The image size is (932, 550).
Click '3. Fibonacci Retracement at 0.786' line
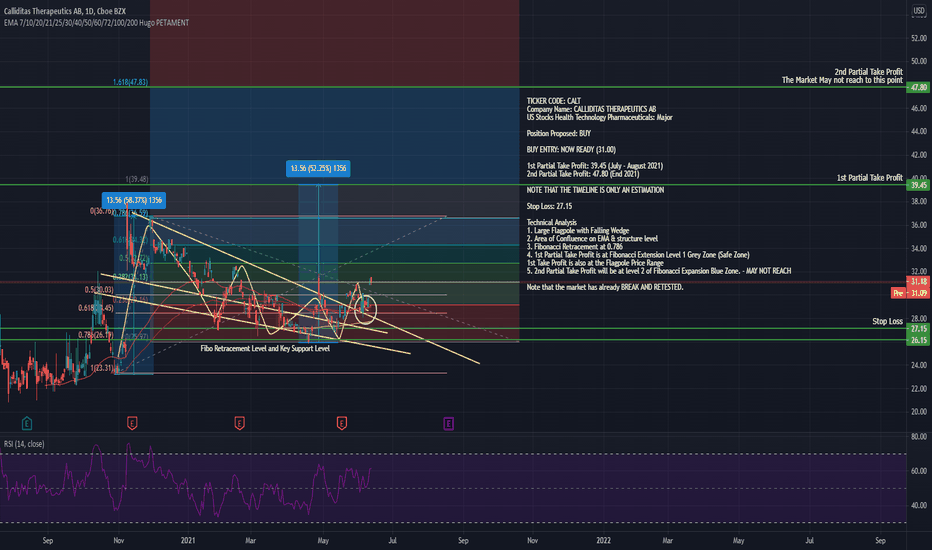(574, 247)
